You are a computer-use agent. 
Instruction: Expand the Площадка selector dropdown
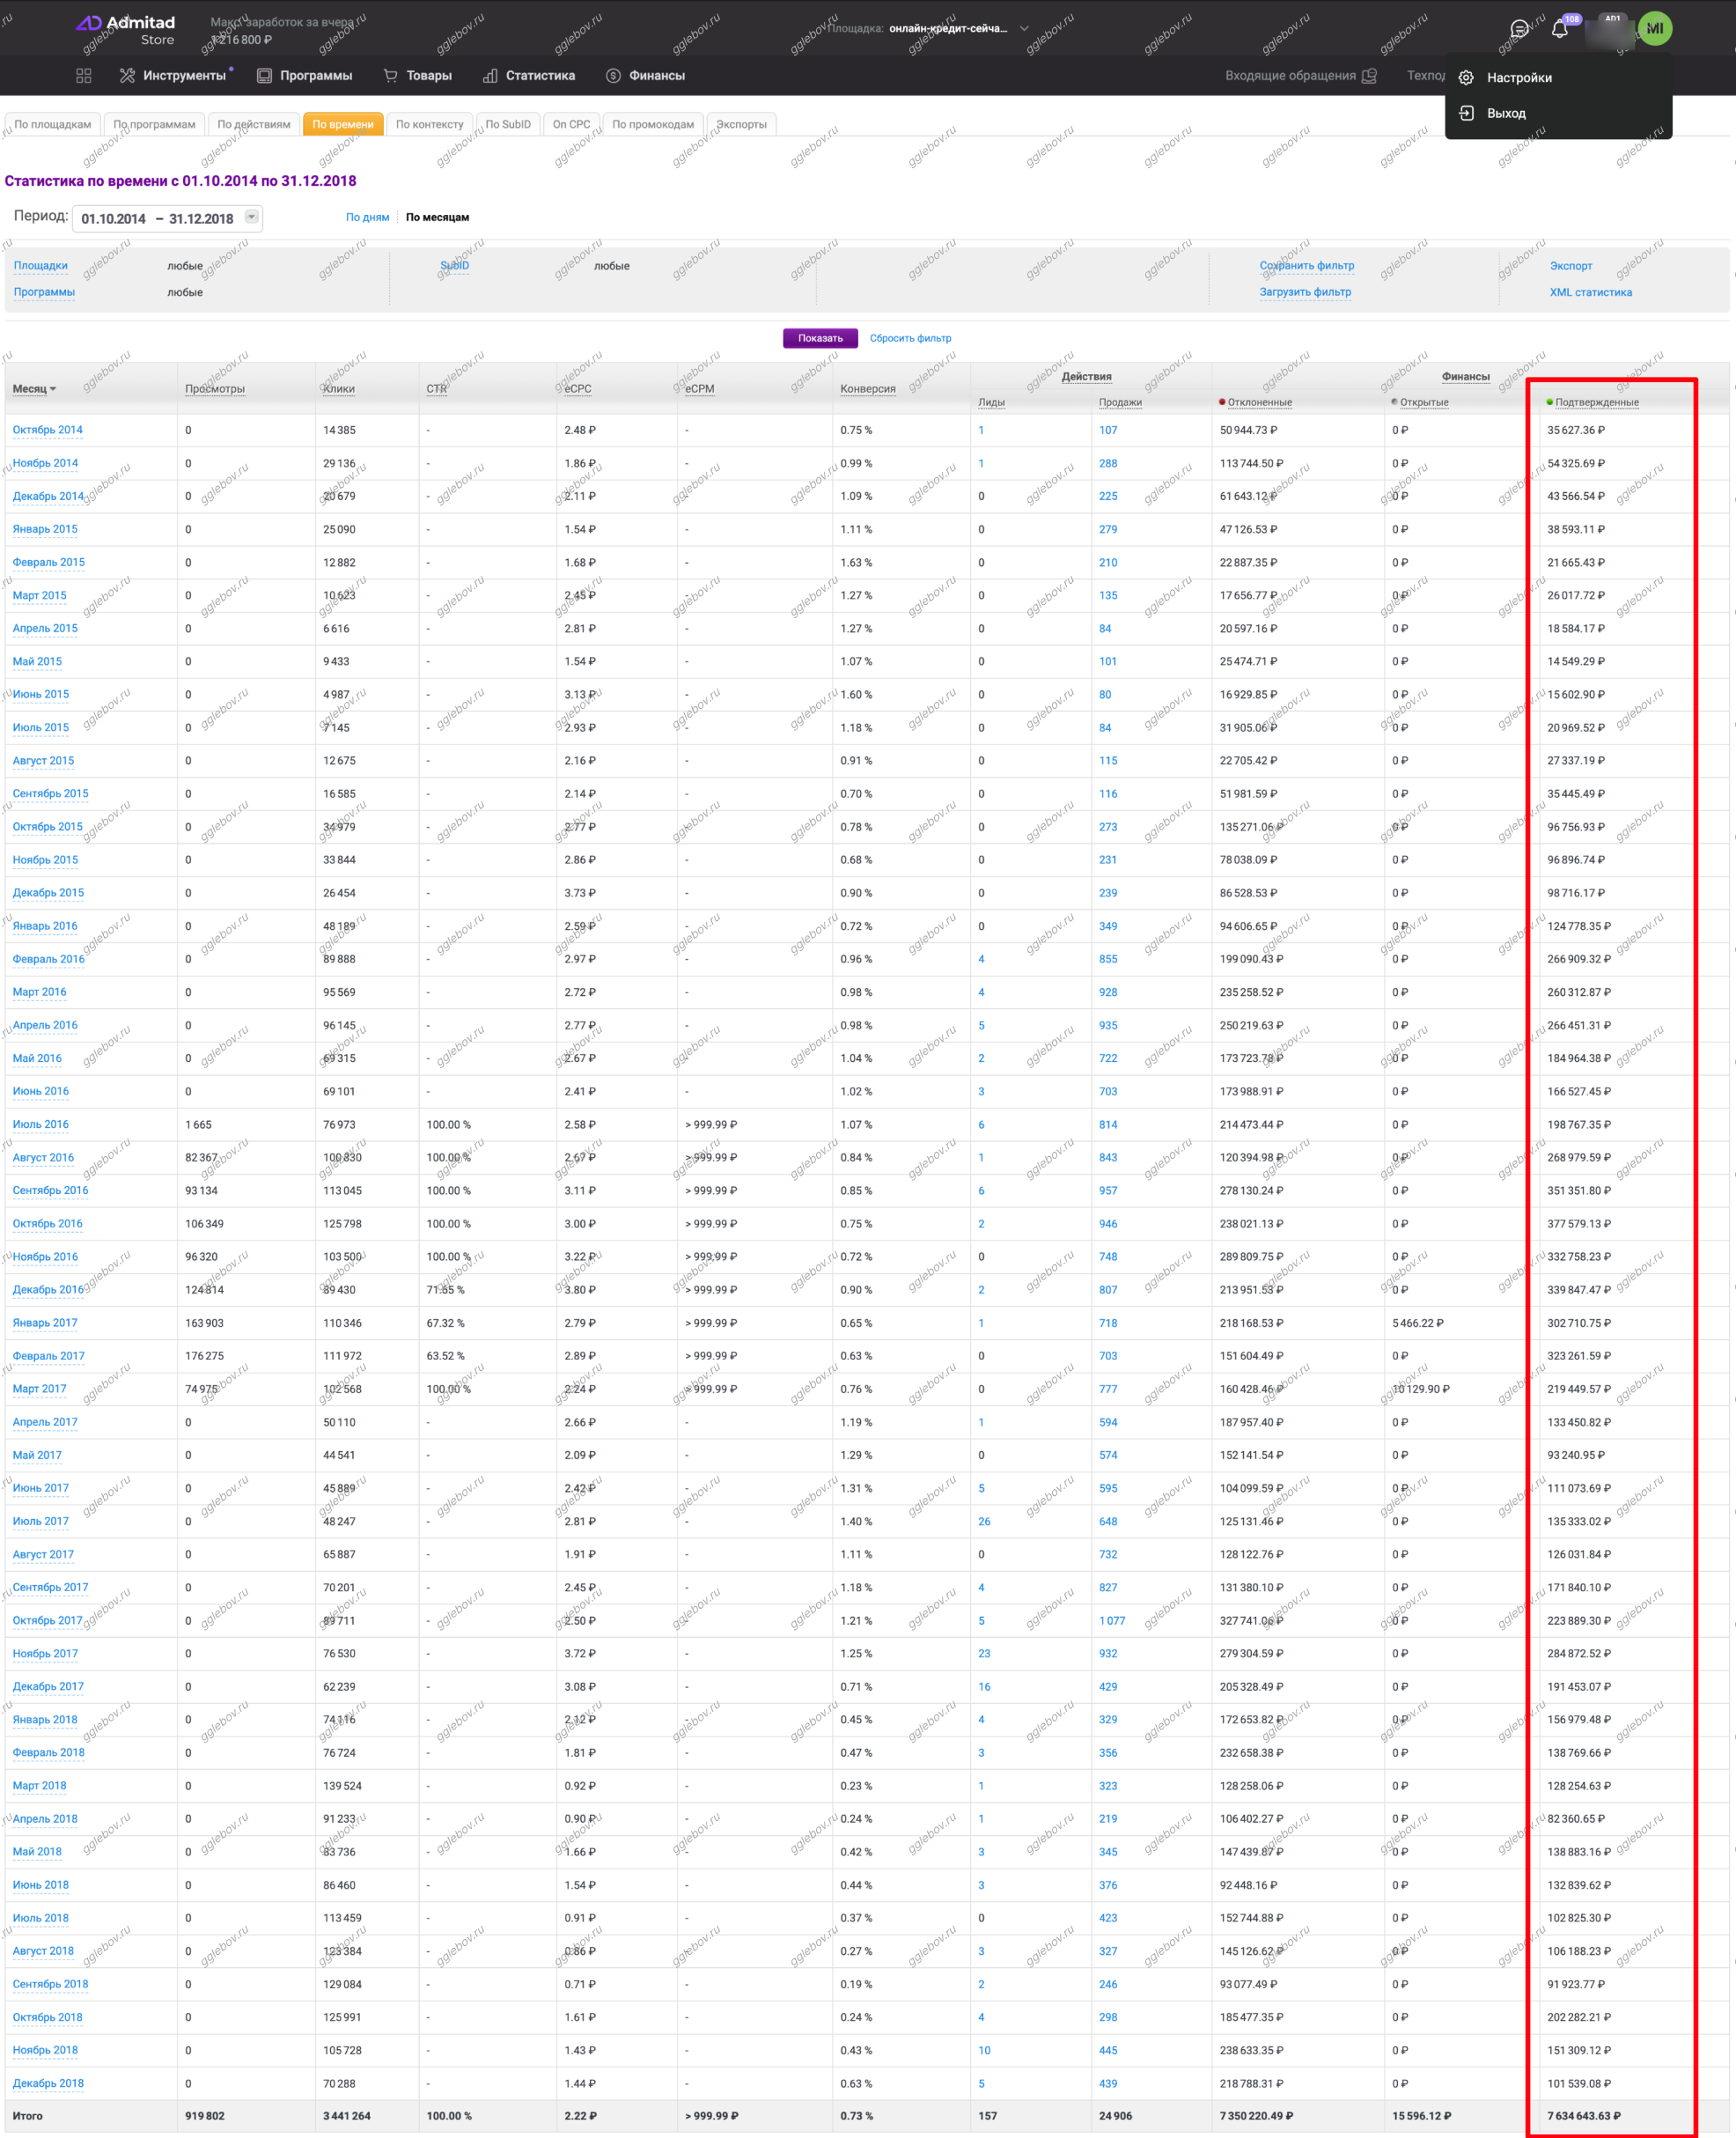click(1024, 29)
